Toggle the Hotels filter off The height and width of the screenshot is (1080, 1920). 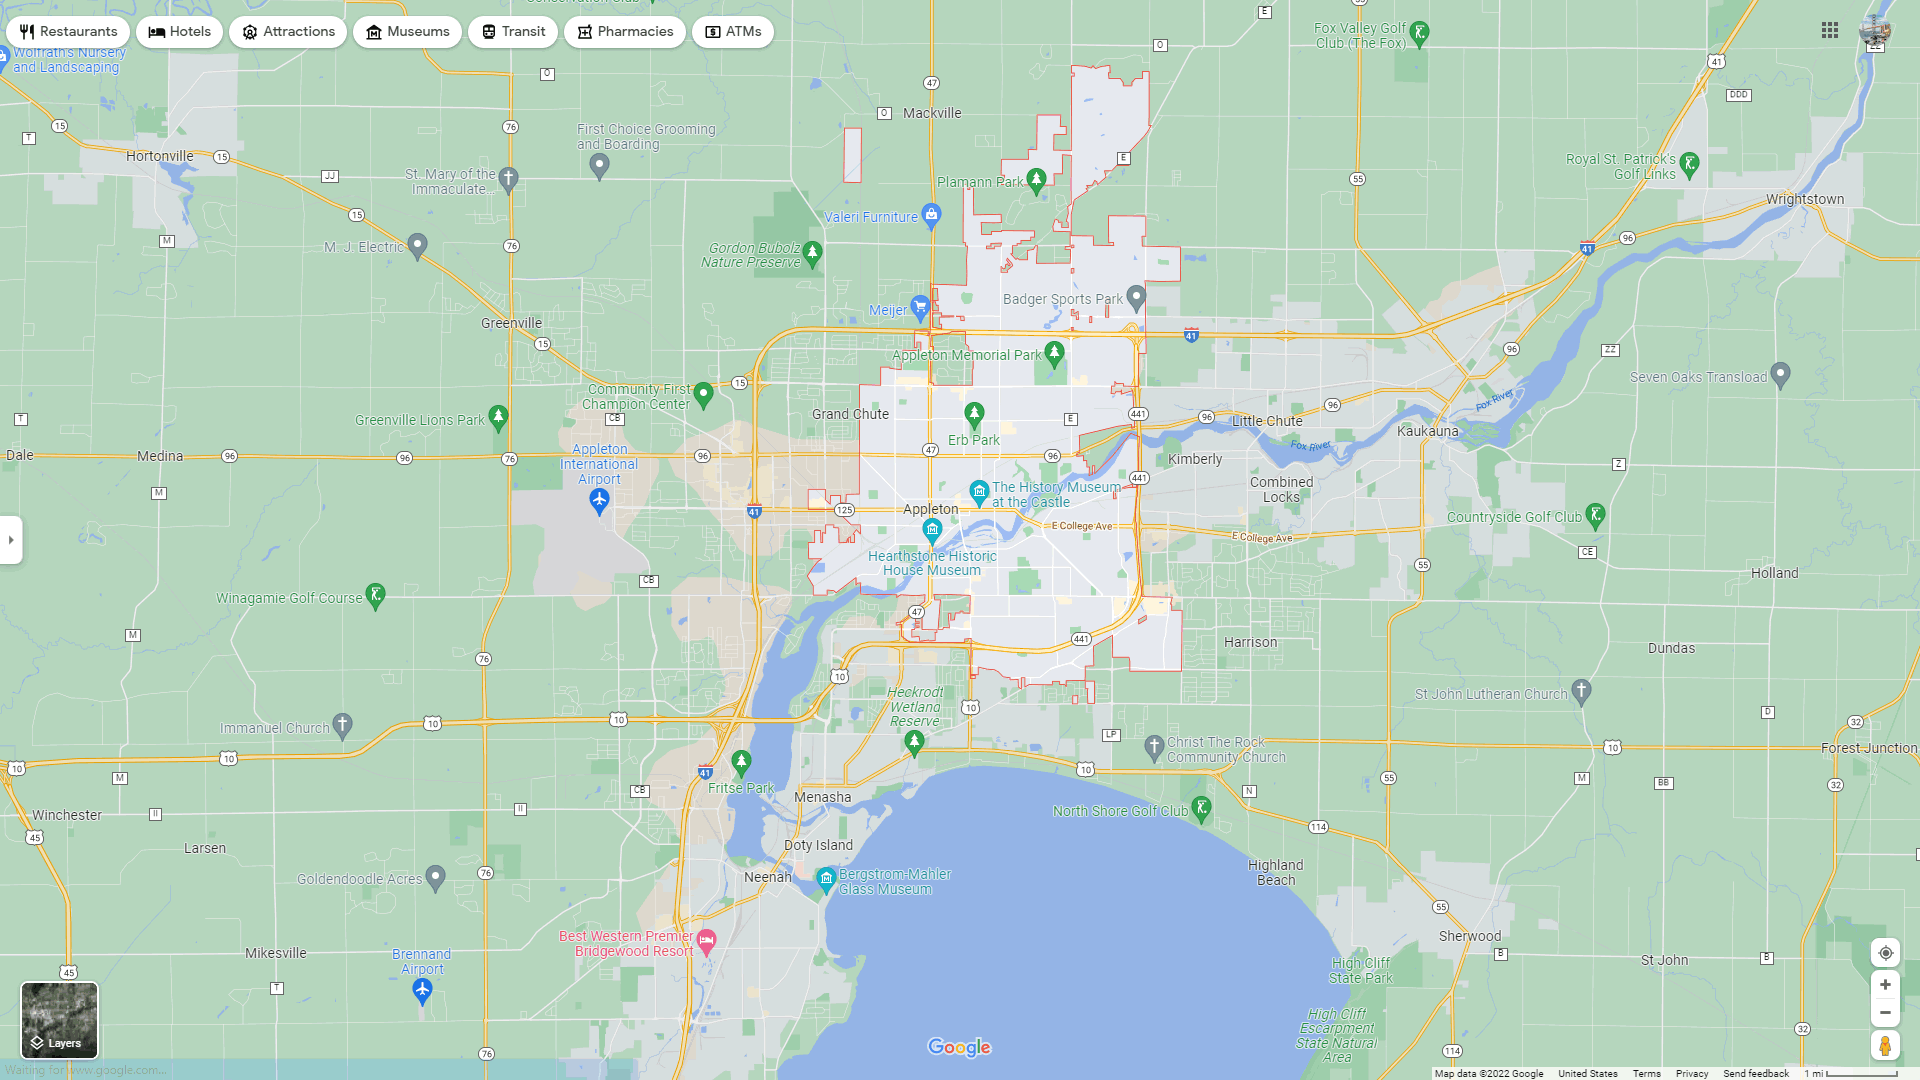coord(178,30)
